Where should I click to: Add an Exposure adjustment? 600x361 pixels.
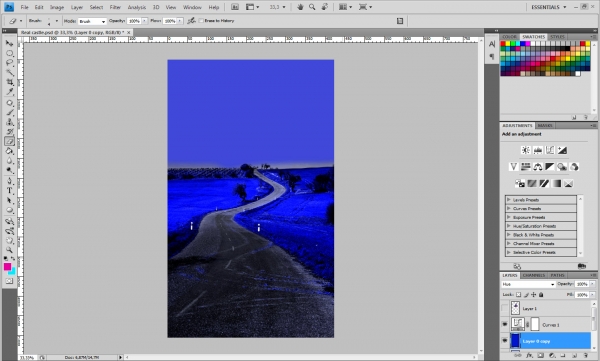(562, 150)
